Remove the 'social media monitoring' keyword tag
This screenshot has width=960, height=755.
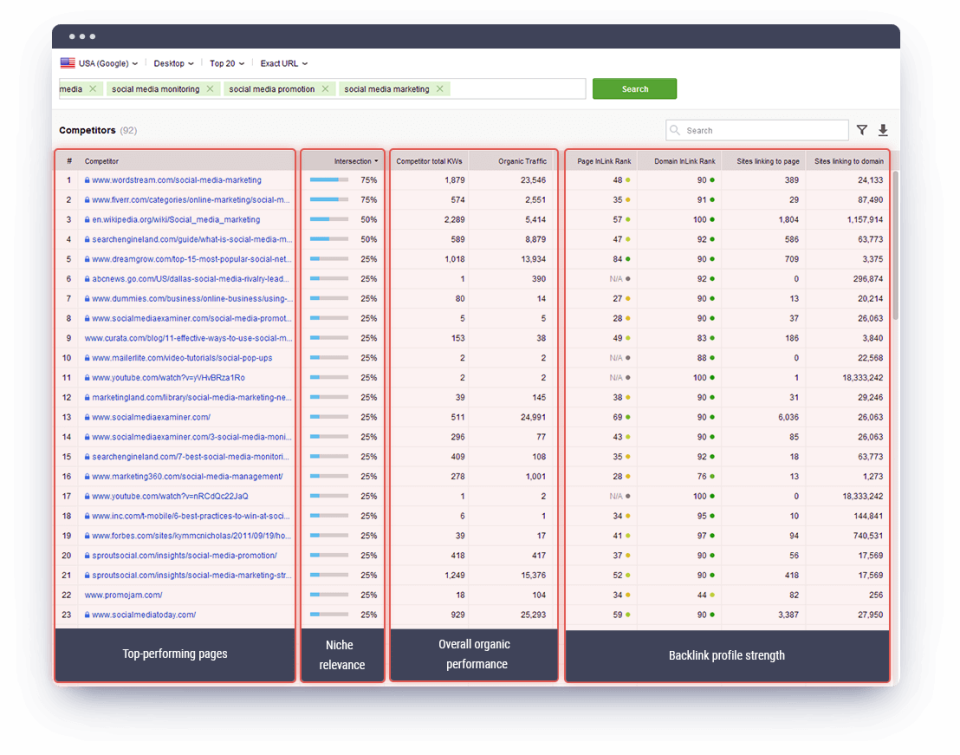209,88
